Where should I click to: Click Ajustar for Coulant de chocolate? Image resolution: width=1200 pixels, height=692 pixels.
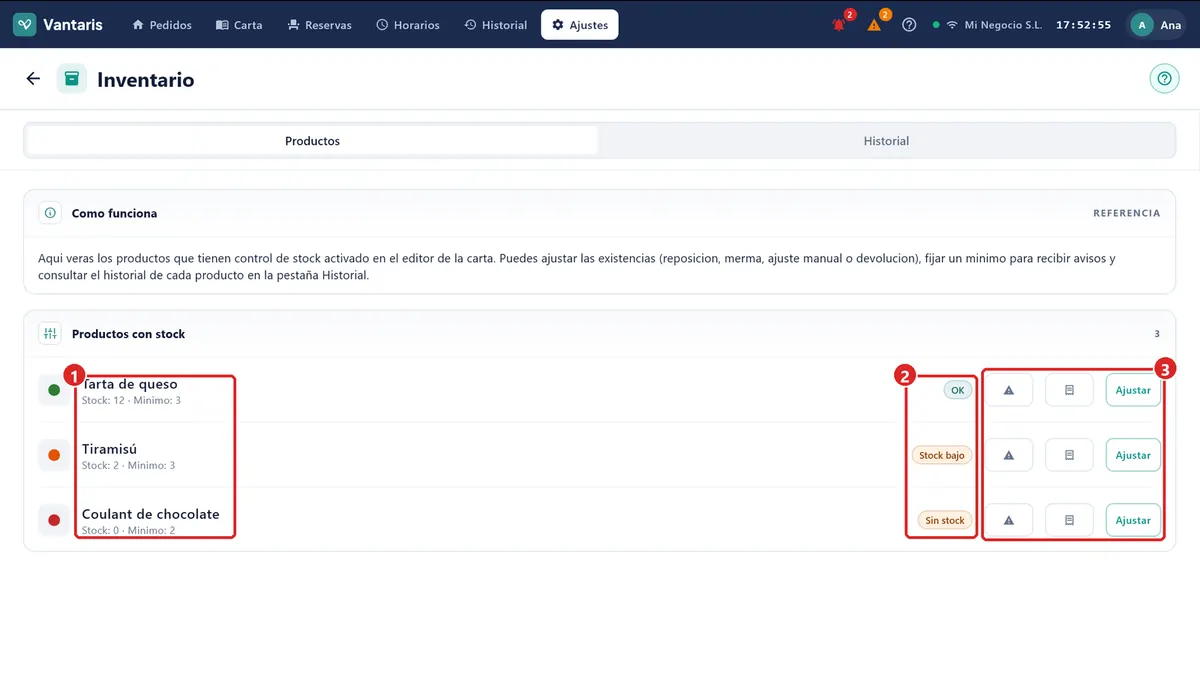[1133, 520]
